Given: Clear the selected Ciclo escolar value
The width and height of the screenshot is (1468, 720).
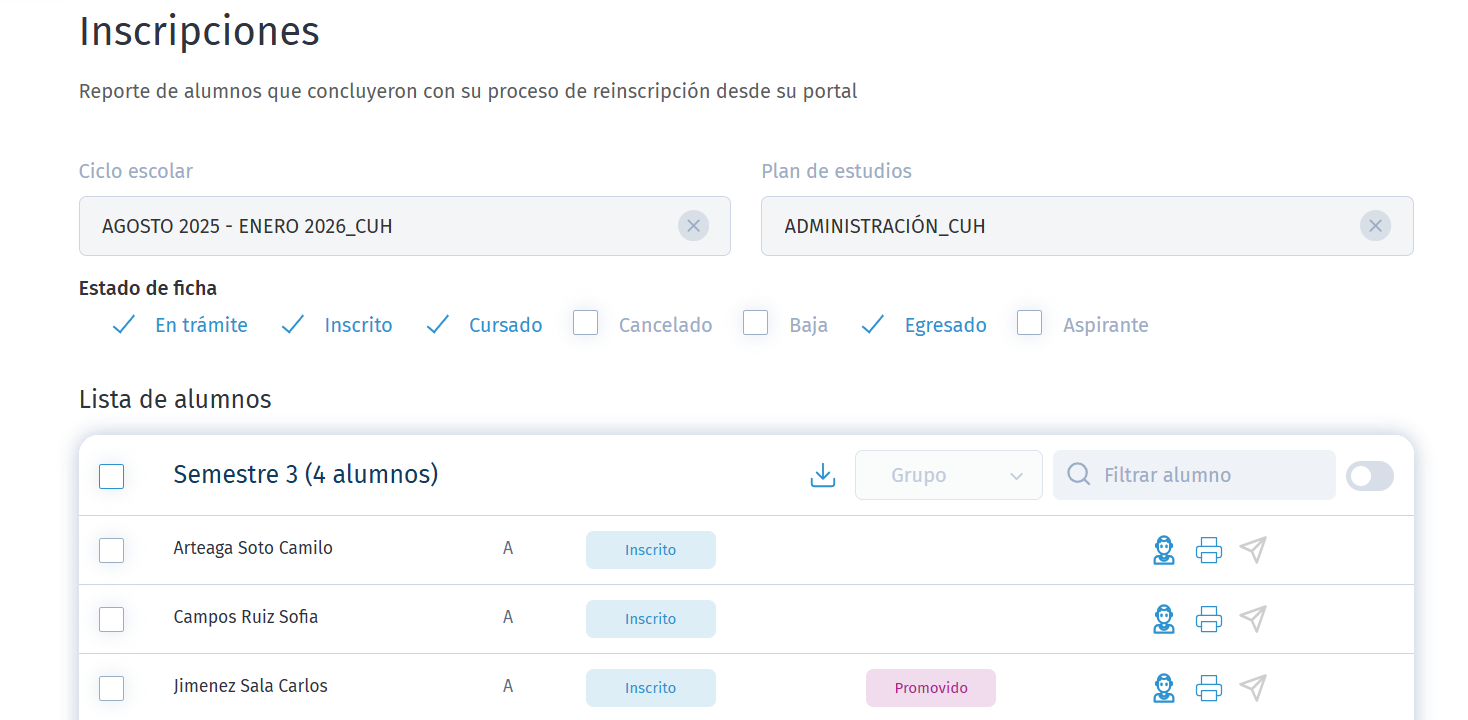Looking at the screenshot, I should tap(693, 226).
